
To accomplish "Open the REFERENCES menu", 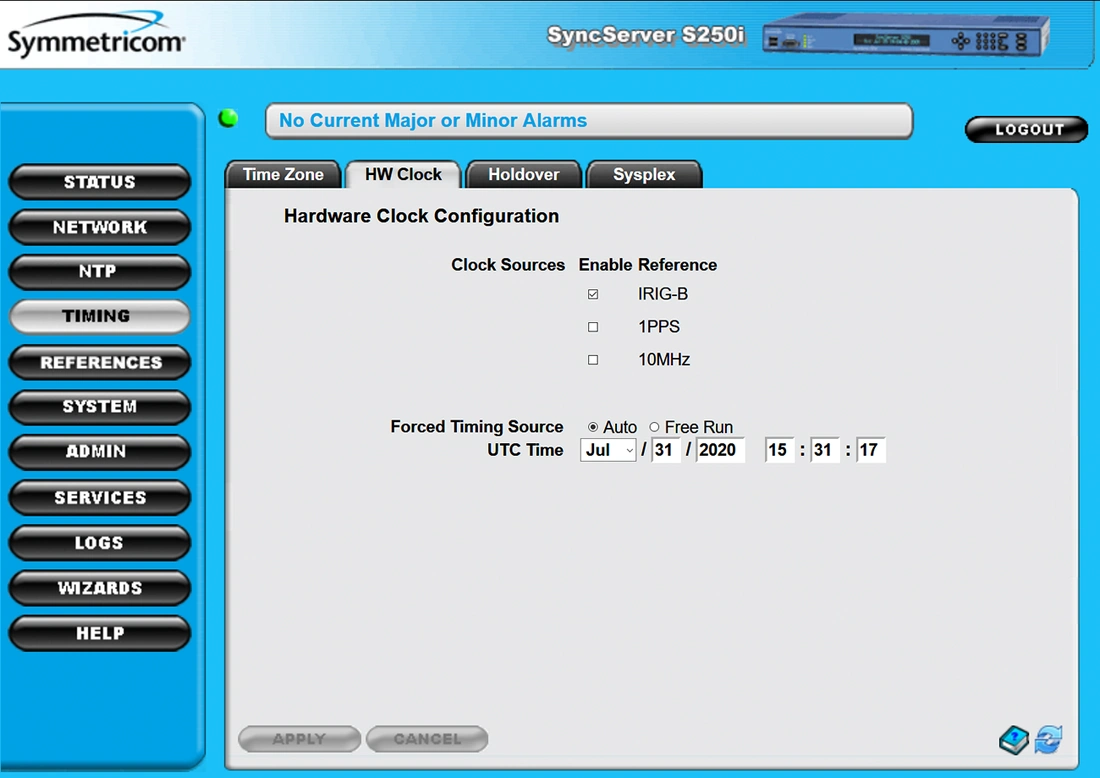I will [100, 362].
